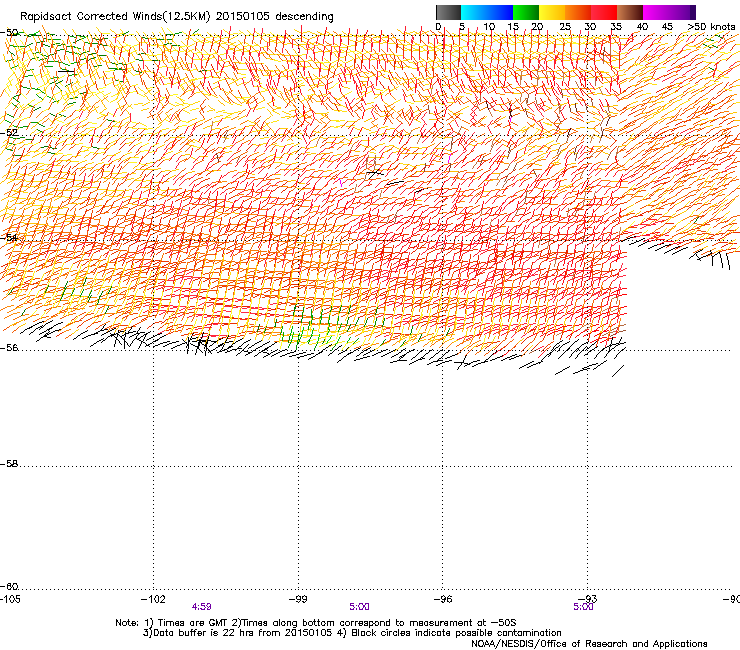Image resolution: width=740 pixels, height=650 pixels.
Task: Select the green 15-20 knots legend swatch
Action: point(526,12)
